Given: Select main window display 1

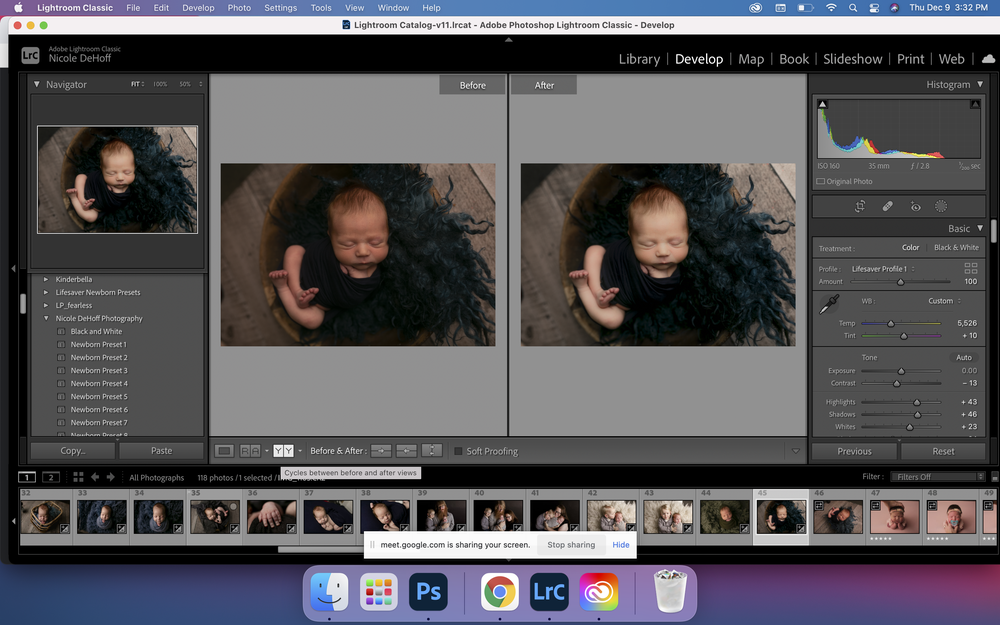Looking at the screenshot, I should tap(27, 477).
